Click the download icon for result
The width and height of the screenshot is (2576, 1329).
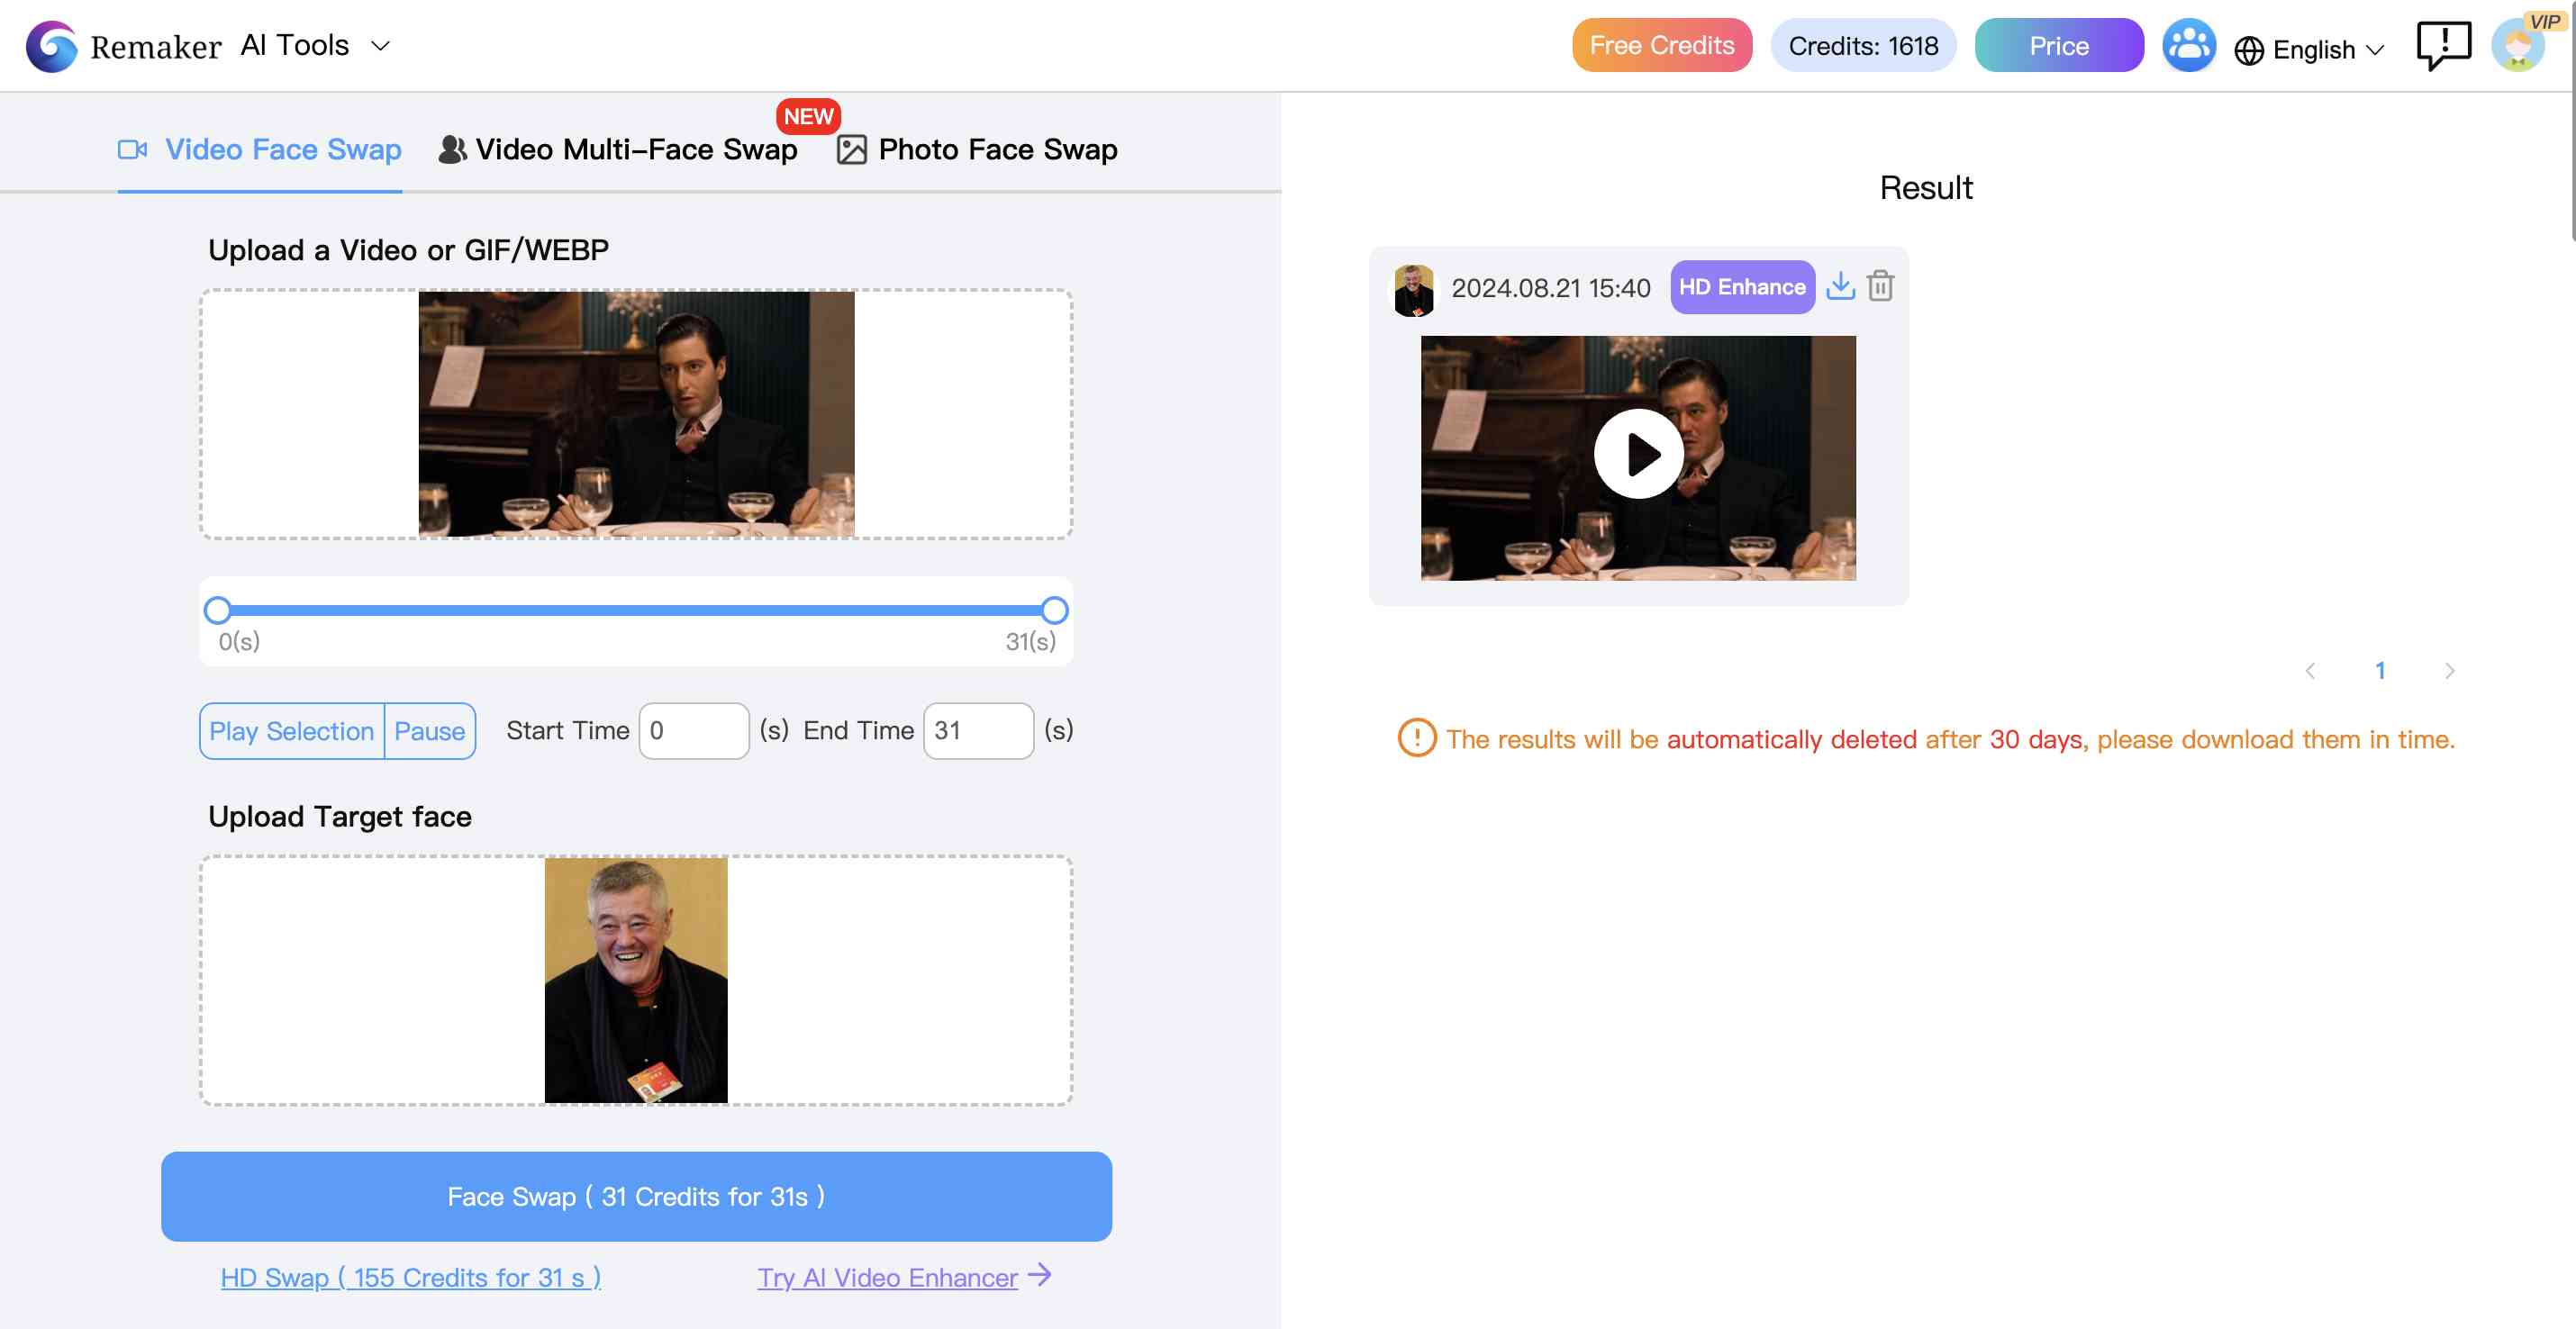click(x=1840, y=285)
